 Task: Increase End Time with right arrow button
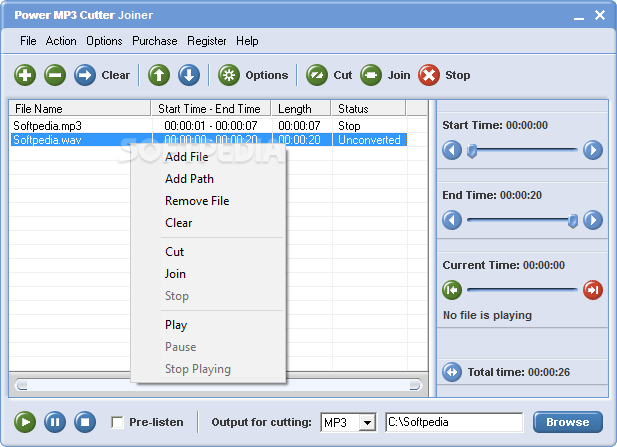point(593,220)
